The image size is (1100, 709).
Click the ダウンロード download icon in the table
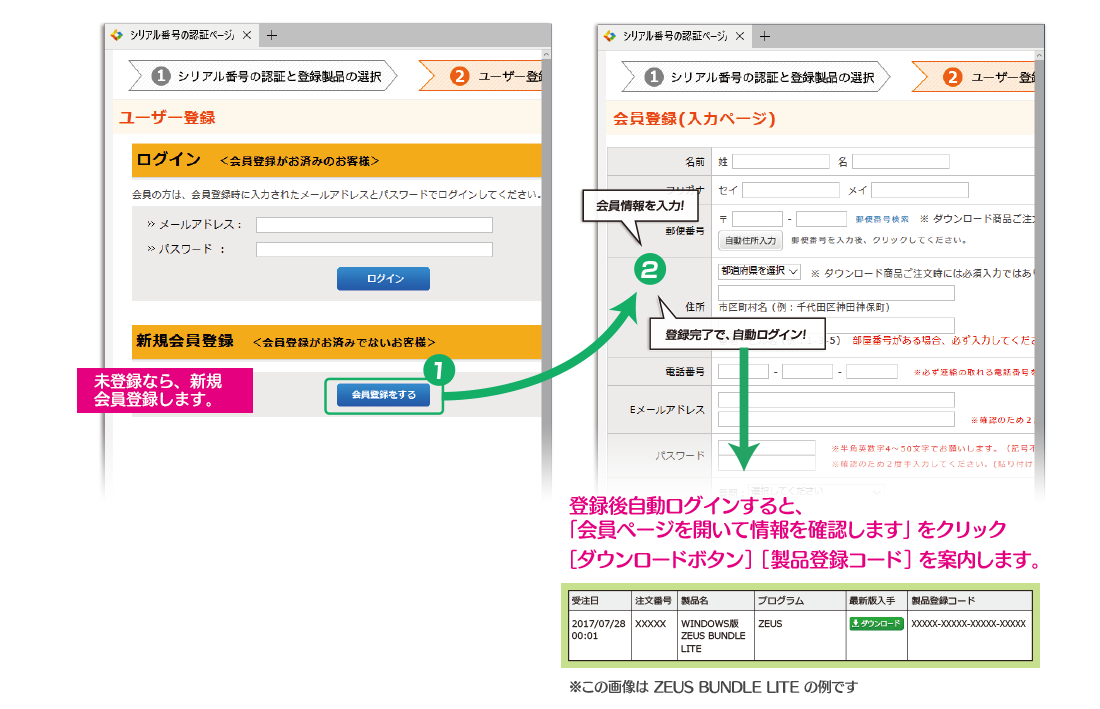click(876, 622)
